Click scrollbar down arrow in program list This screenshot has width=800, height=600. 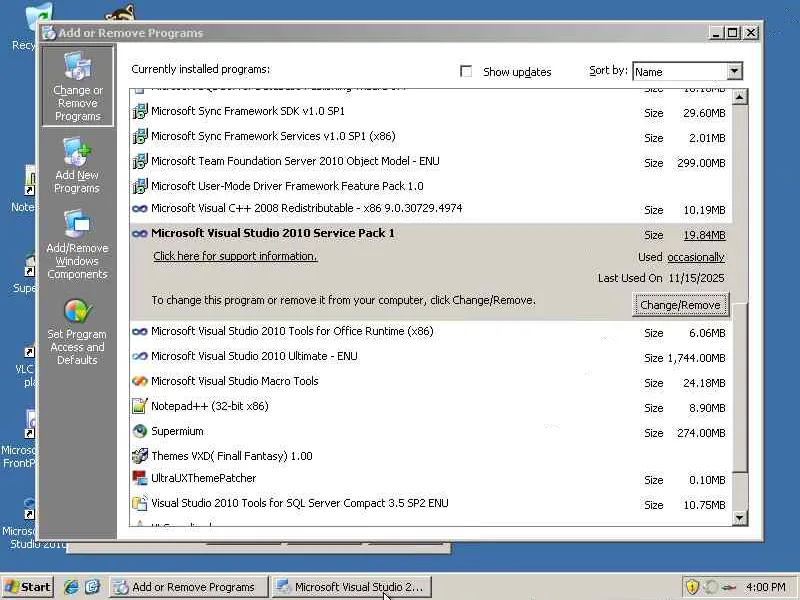coord(740,519)
